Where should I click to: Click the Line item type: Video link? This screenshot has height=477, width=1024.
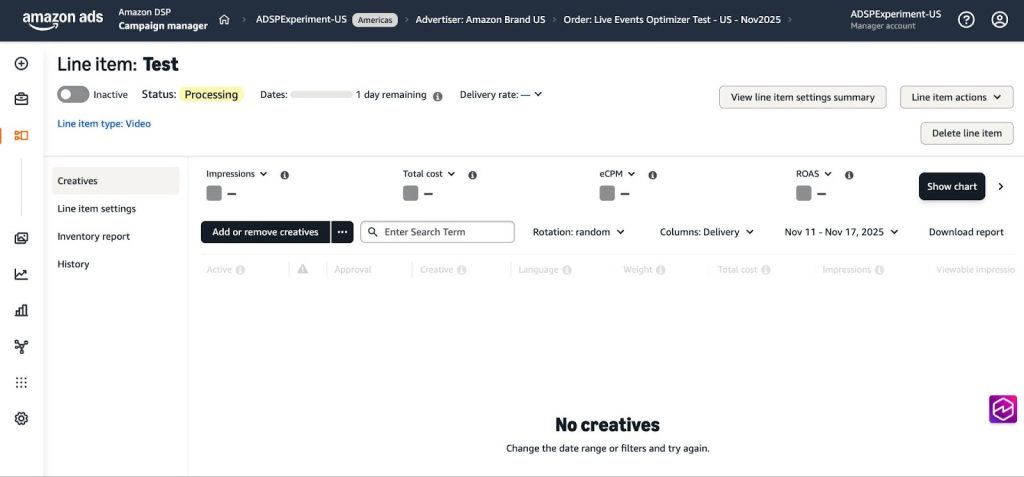pyautogui.click(x=104, y=123)
